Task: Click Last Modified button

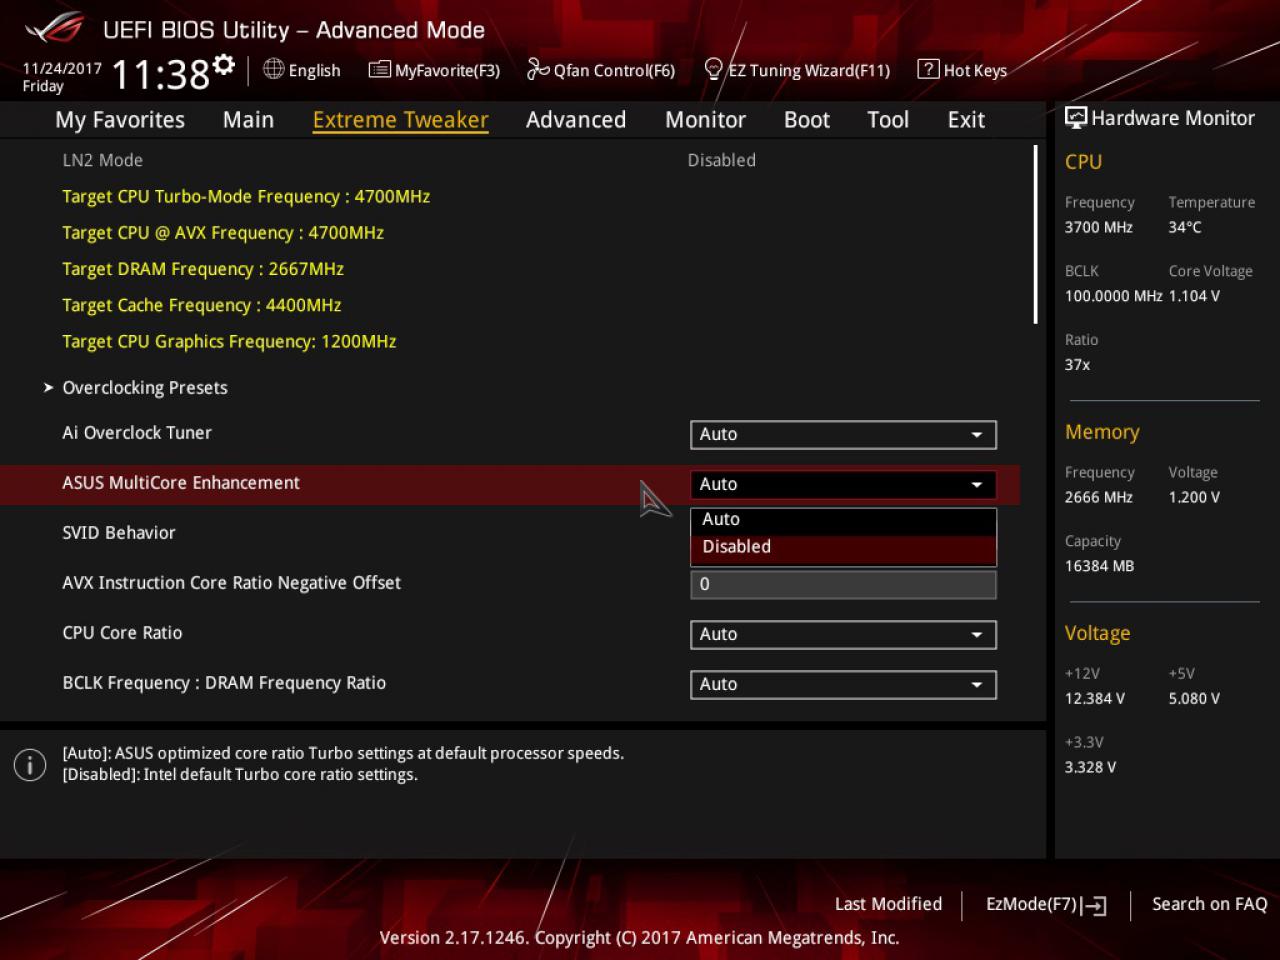Action: pos(888,904)
